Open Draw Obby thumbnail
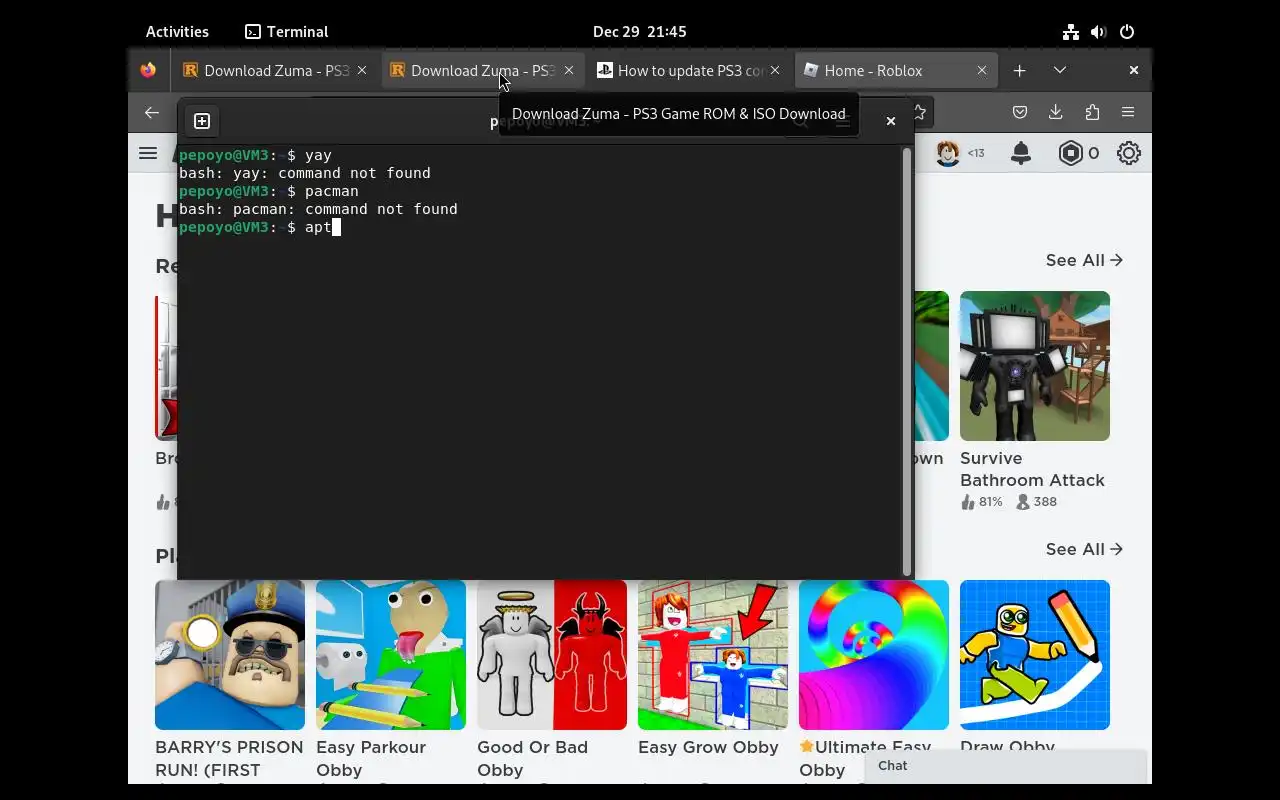The width and height of the screenshot is (1280, 800). (x=1035, y=655)
